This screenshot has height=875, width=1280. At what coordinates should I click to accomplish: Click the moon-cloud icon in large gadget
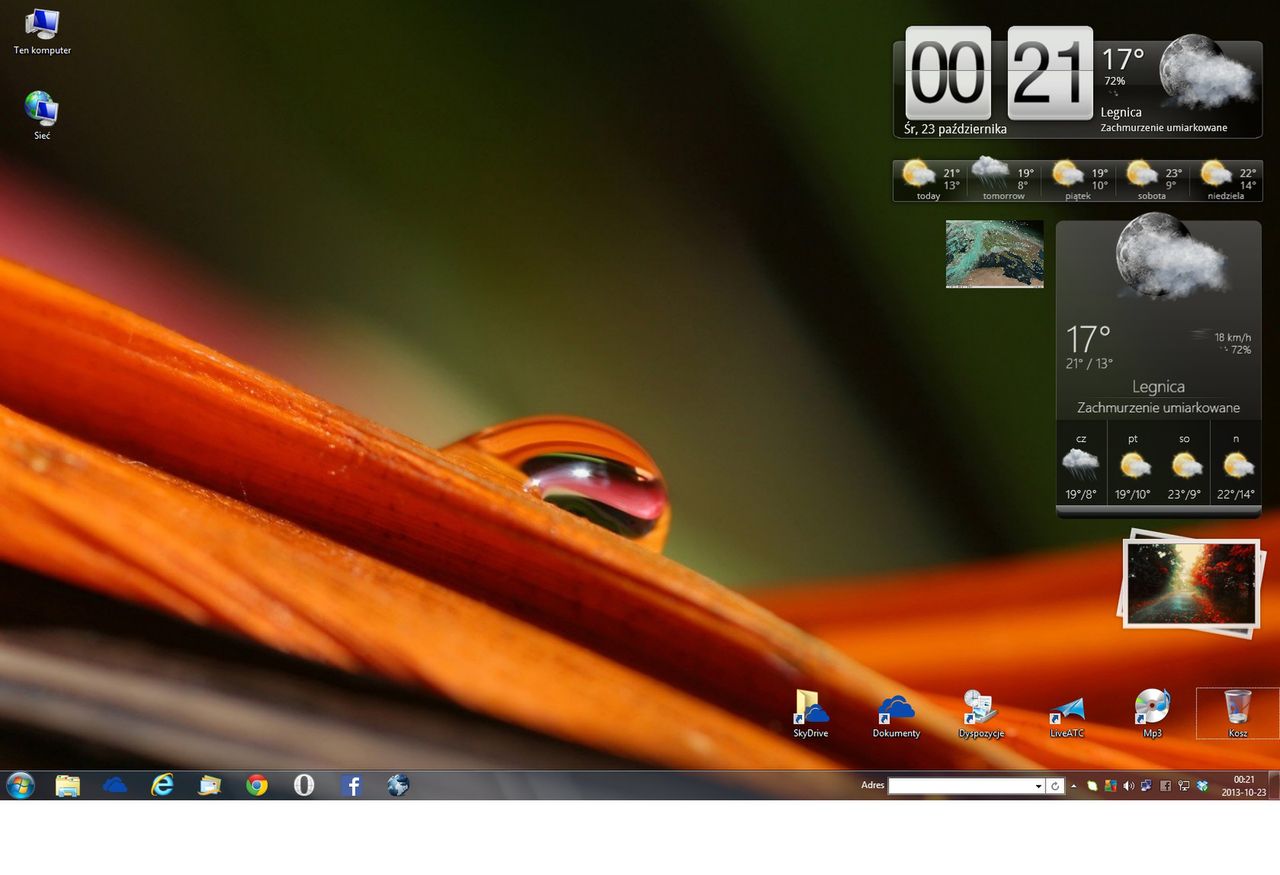pyautogui.click(x=1171, y=255)
